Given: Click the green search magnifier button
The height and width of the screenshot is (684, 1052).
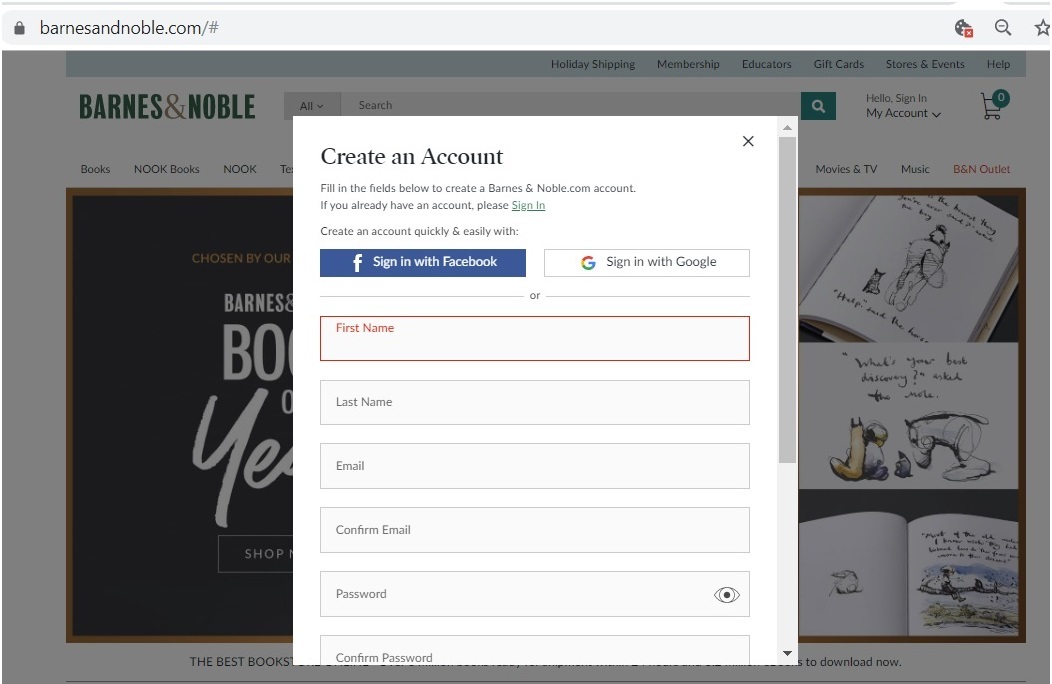Looking at the screenshot, I should [818, 106].
